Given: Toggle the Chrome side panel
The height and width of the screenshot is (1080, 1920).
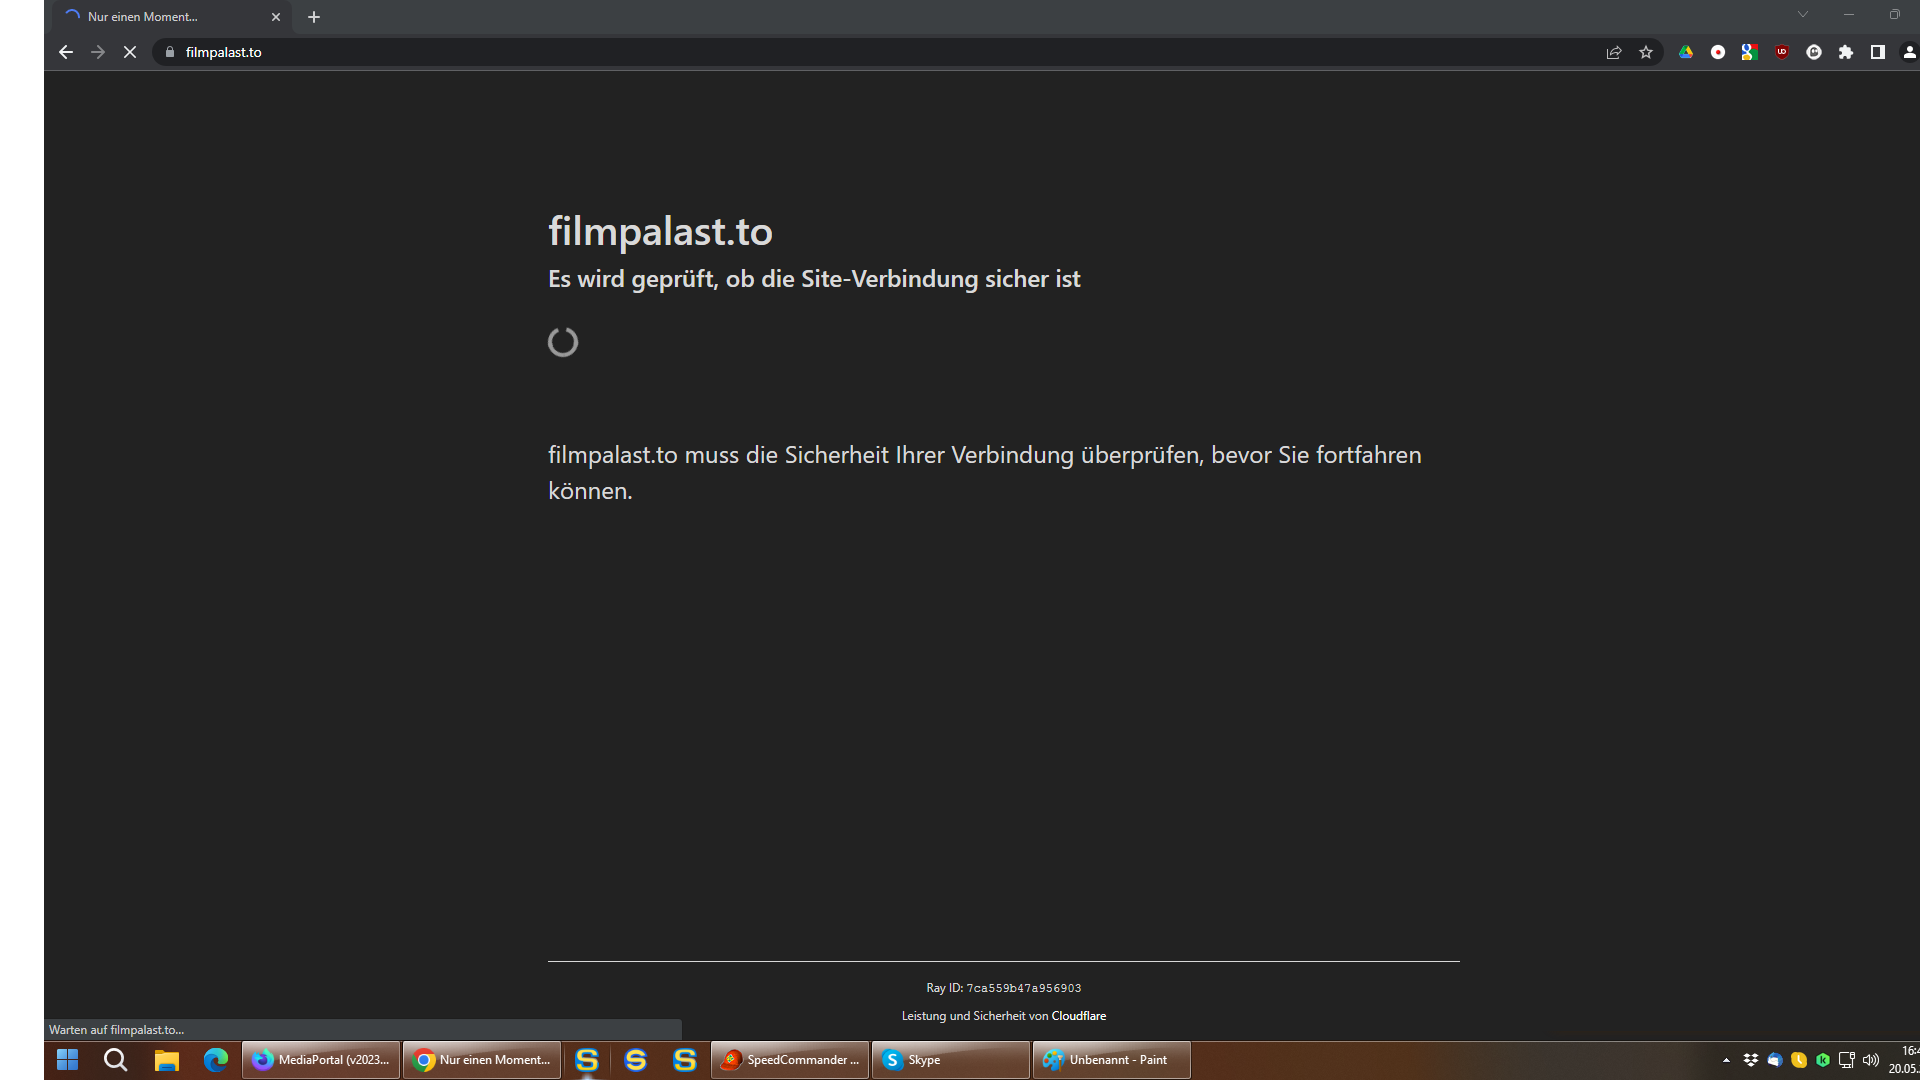Looking at the screenshot, I should click(1878, 52).
